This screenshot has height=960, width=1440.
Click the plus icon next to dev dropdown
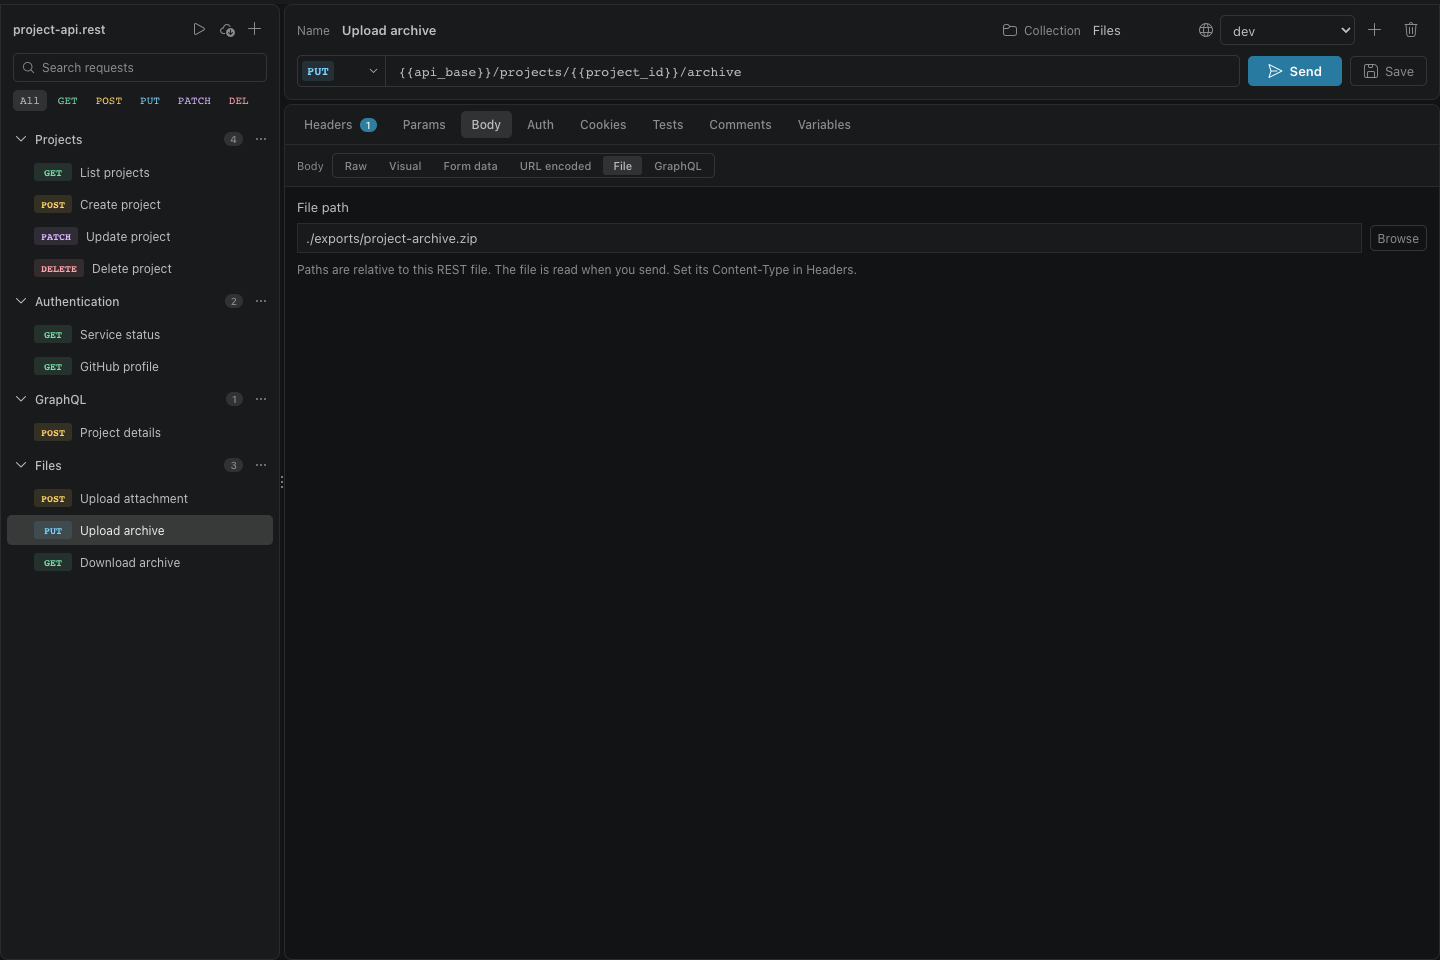click(x=1374, y=30)
